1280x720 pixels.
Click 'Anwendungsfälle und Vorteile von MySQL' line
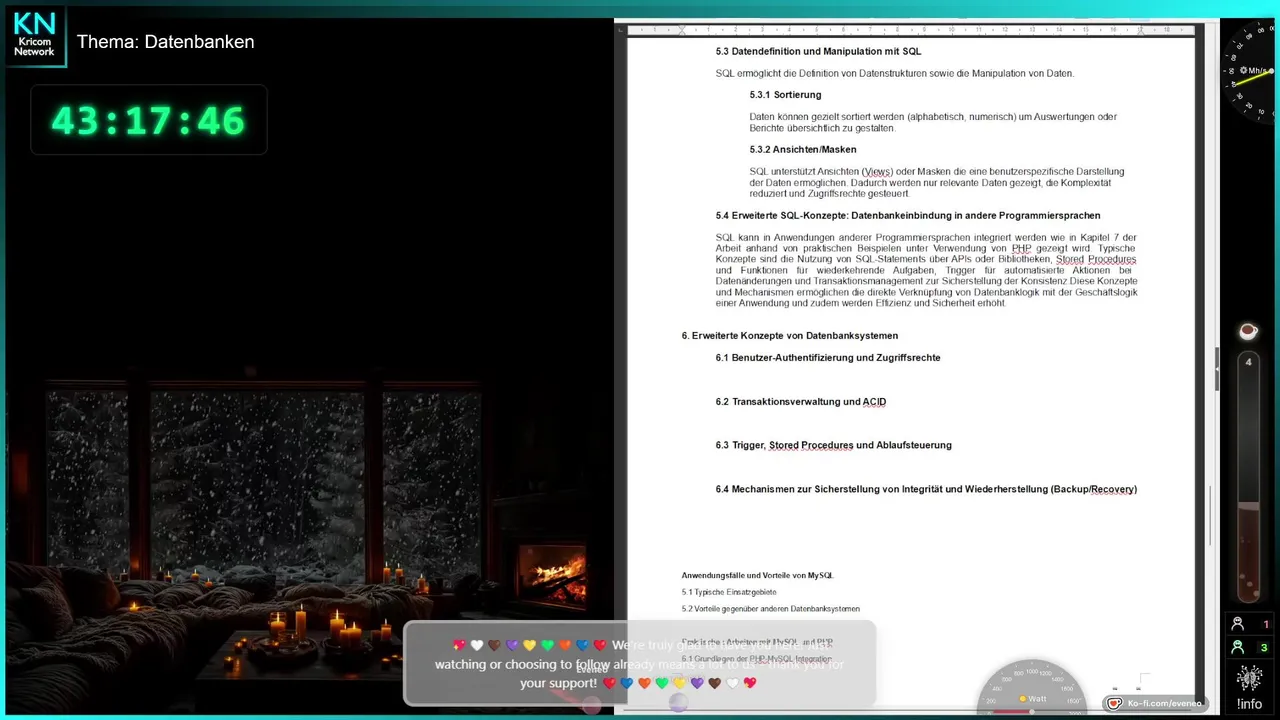[757, 576]
